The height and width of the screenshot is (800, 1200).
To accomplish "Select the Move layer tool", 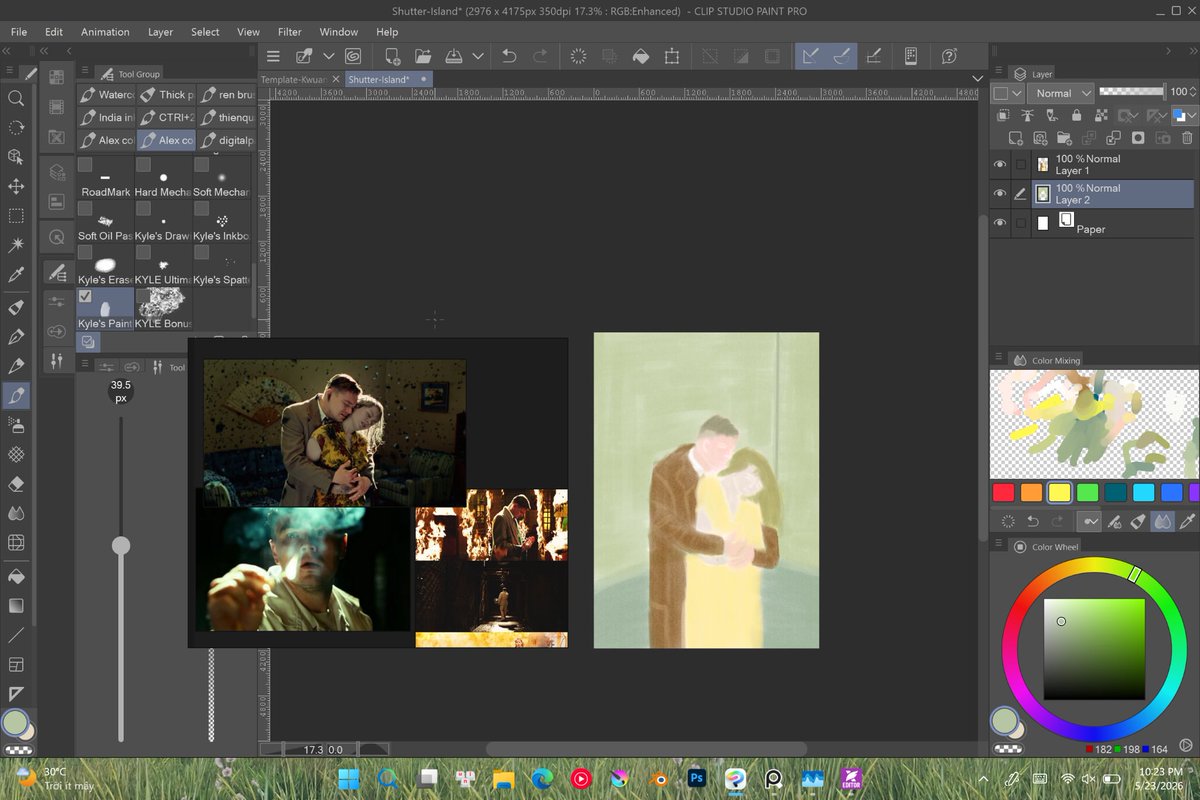I will (x=16, y=186).
